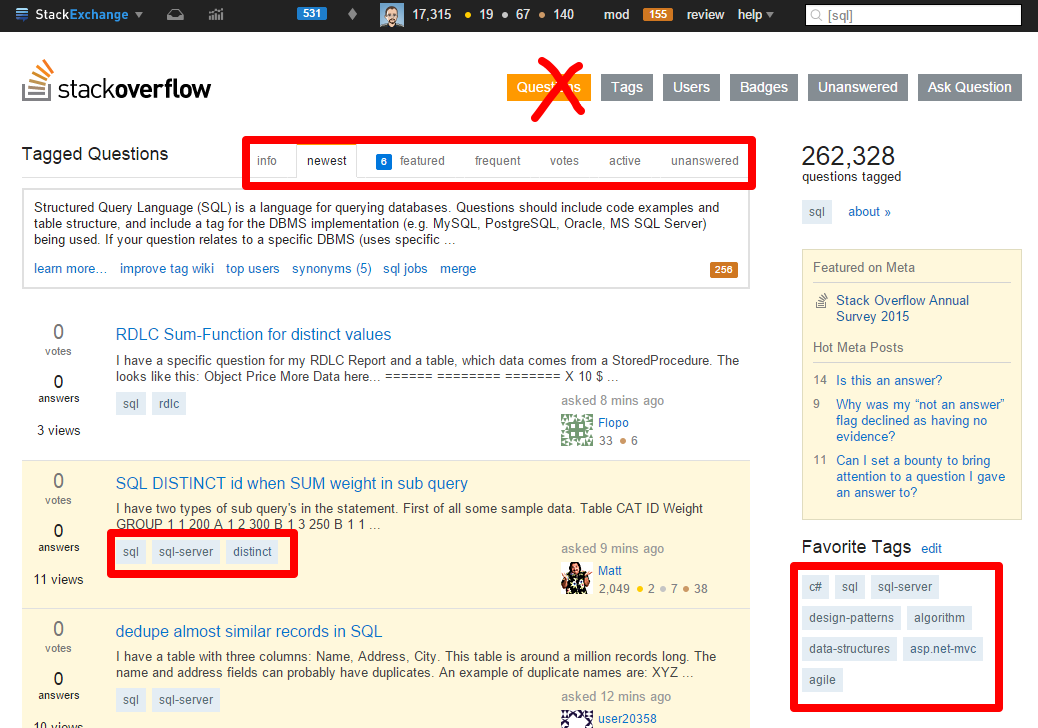Screen dimensions: 1038x728
Task: Expand the help dropdown
Action: click(755, 15)
